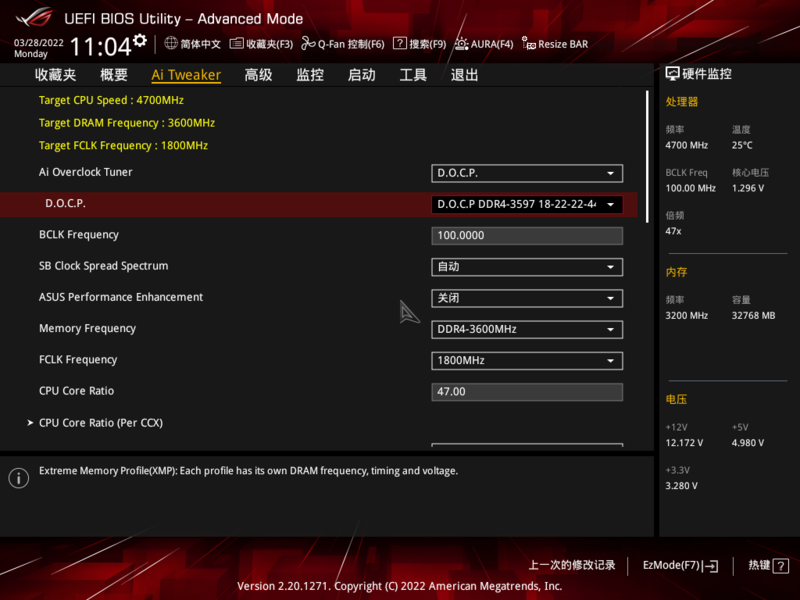Open Memory Frequency dropdown

coord(527,330)
